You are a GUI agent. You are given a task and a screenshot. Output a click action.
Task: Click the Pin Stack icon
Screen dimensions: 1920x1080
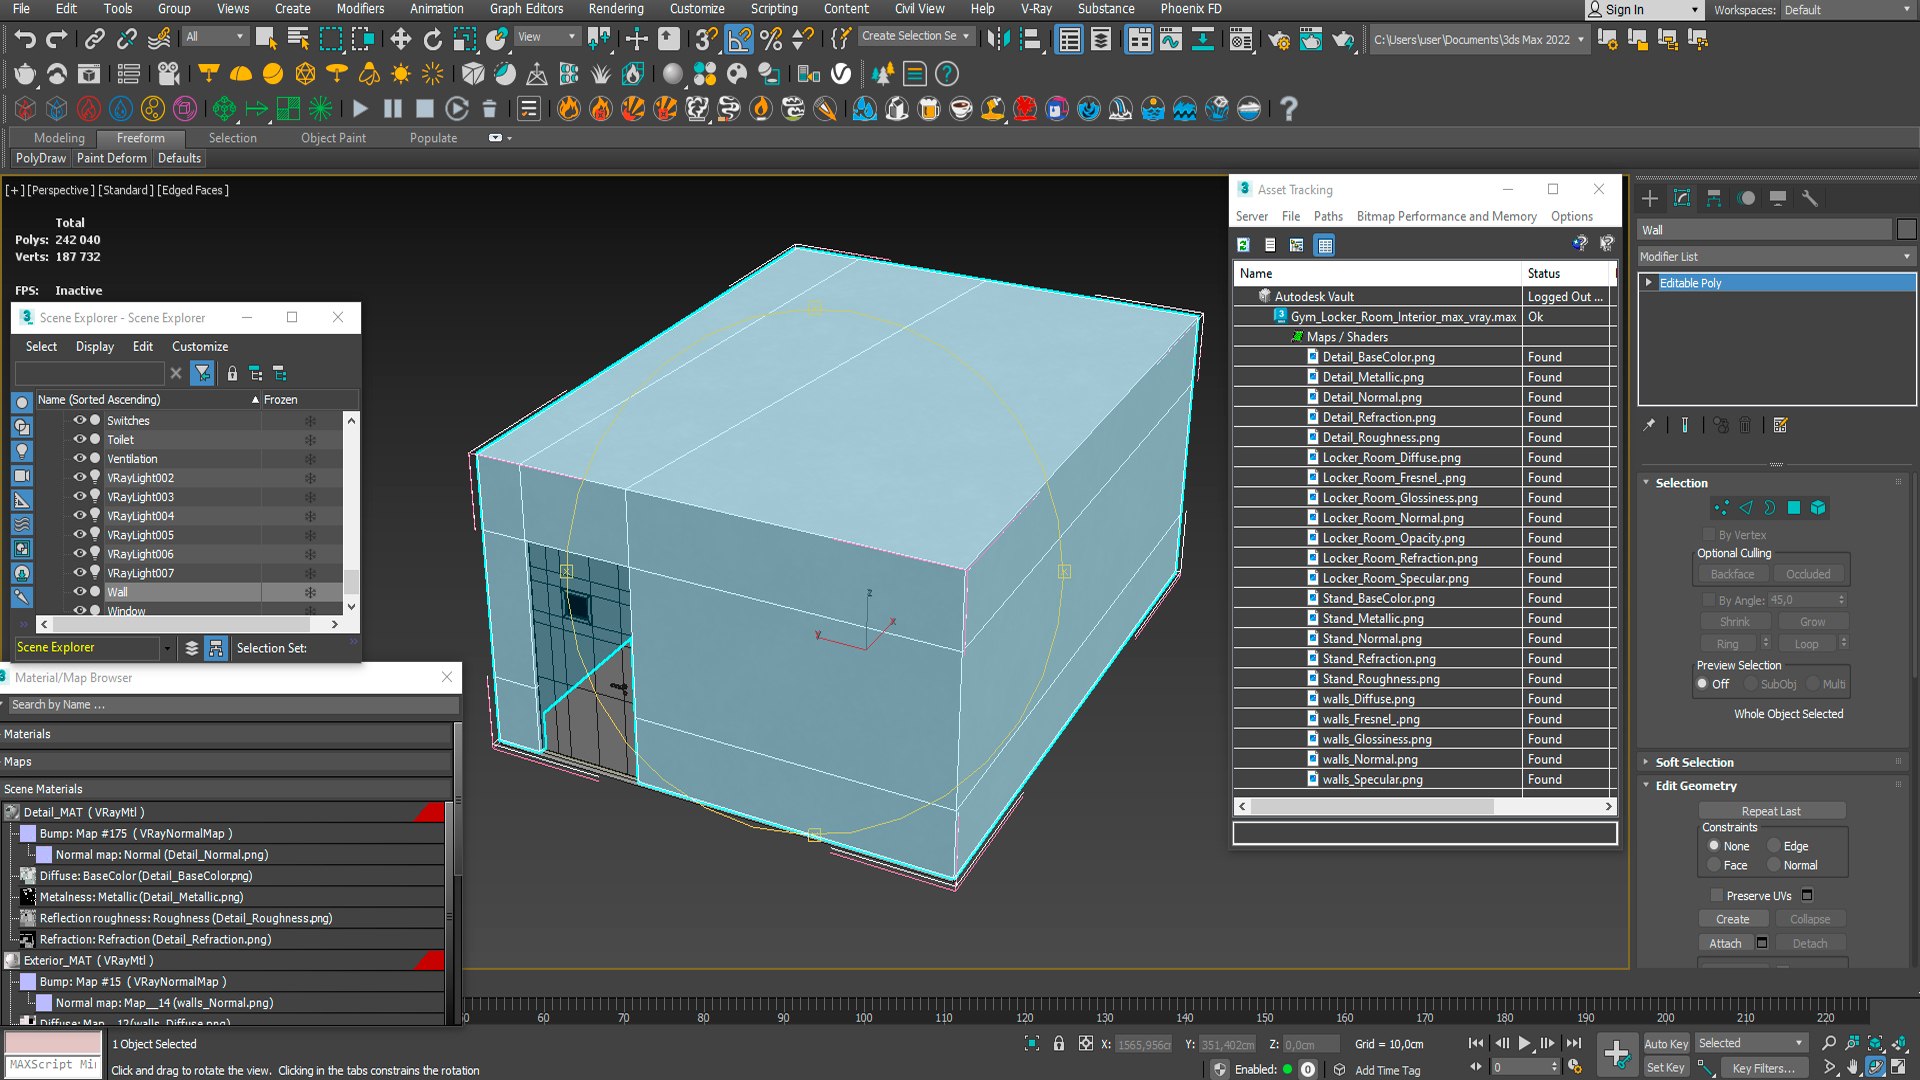(1649, 425)
